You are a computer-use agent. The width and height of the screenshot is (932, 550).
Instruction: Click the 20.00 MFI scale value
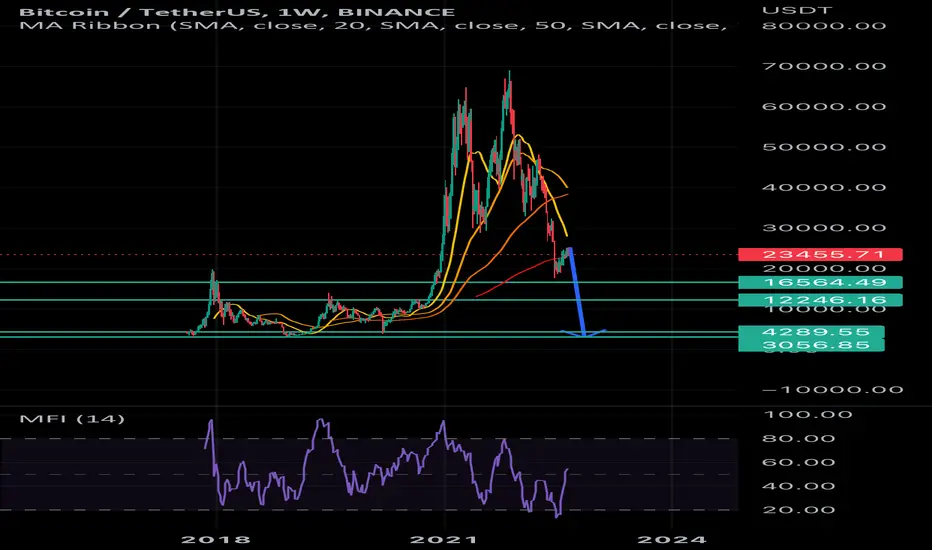(799, 510)
